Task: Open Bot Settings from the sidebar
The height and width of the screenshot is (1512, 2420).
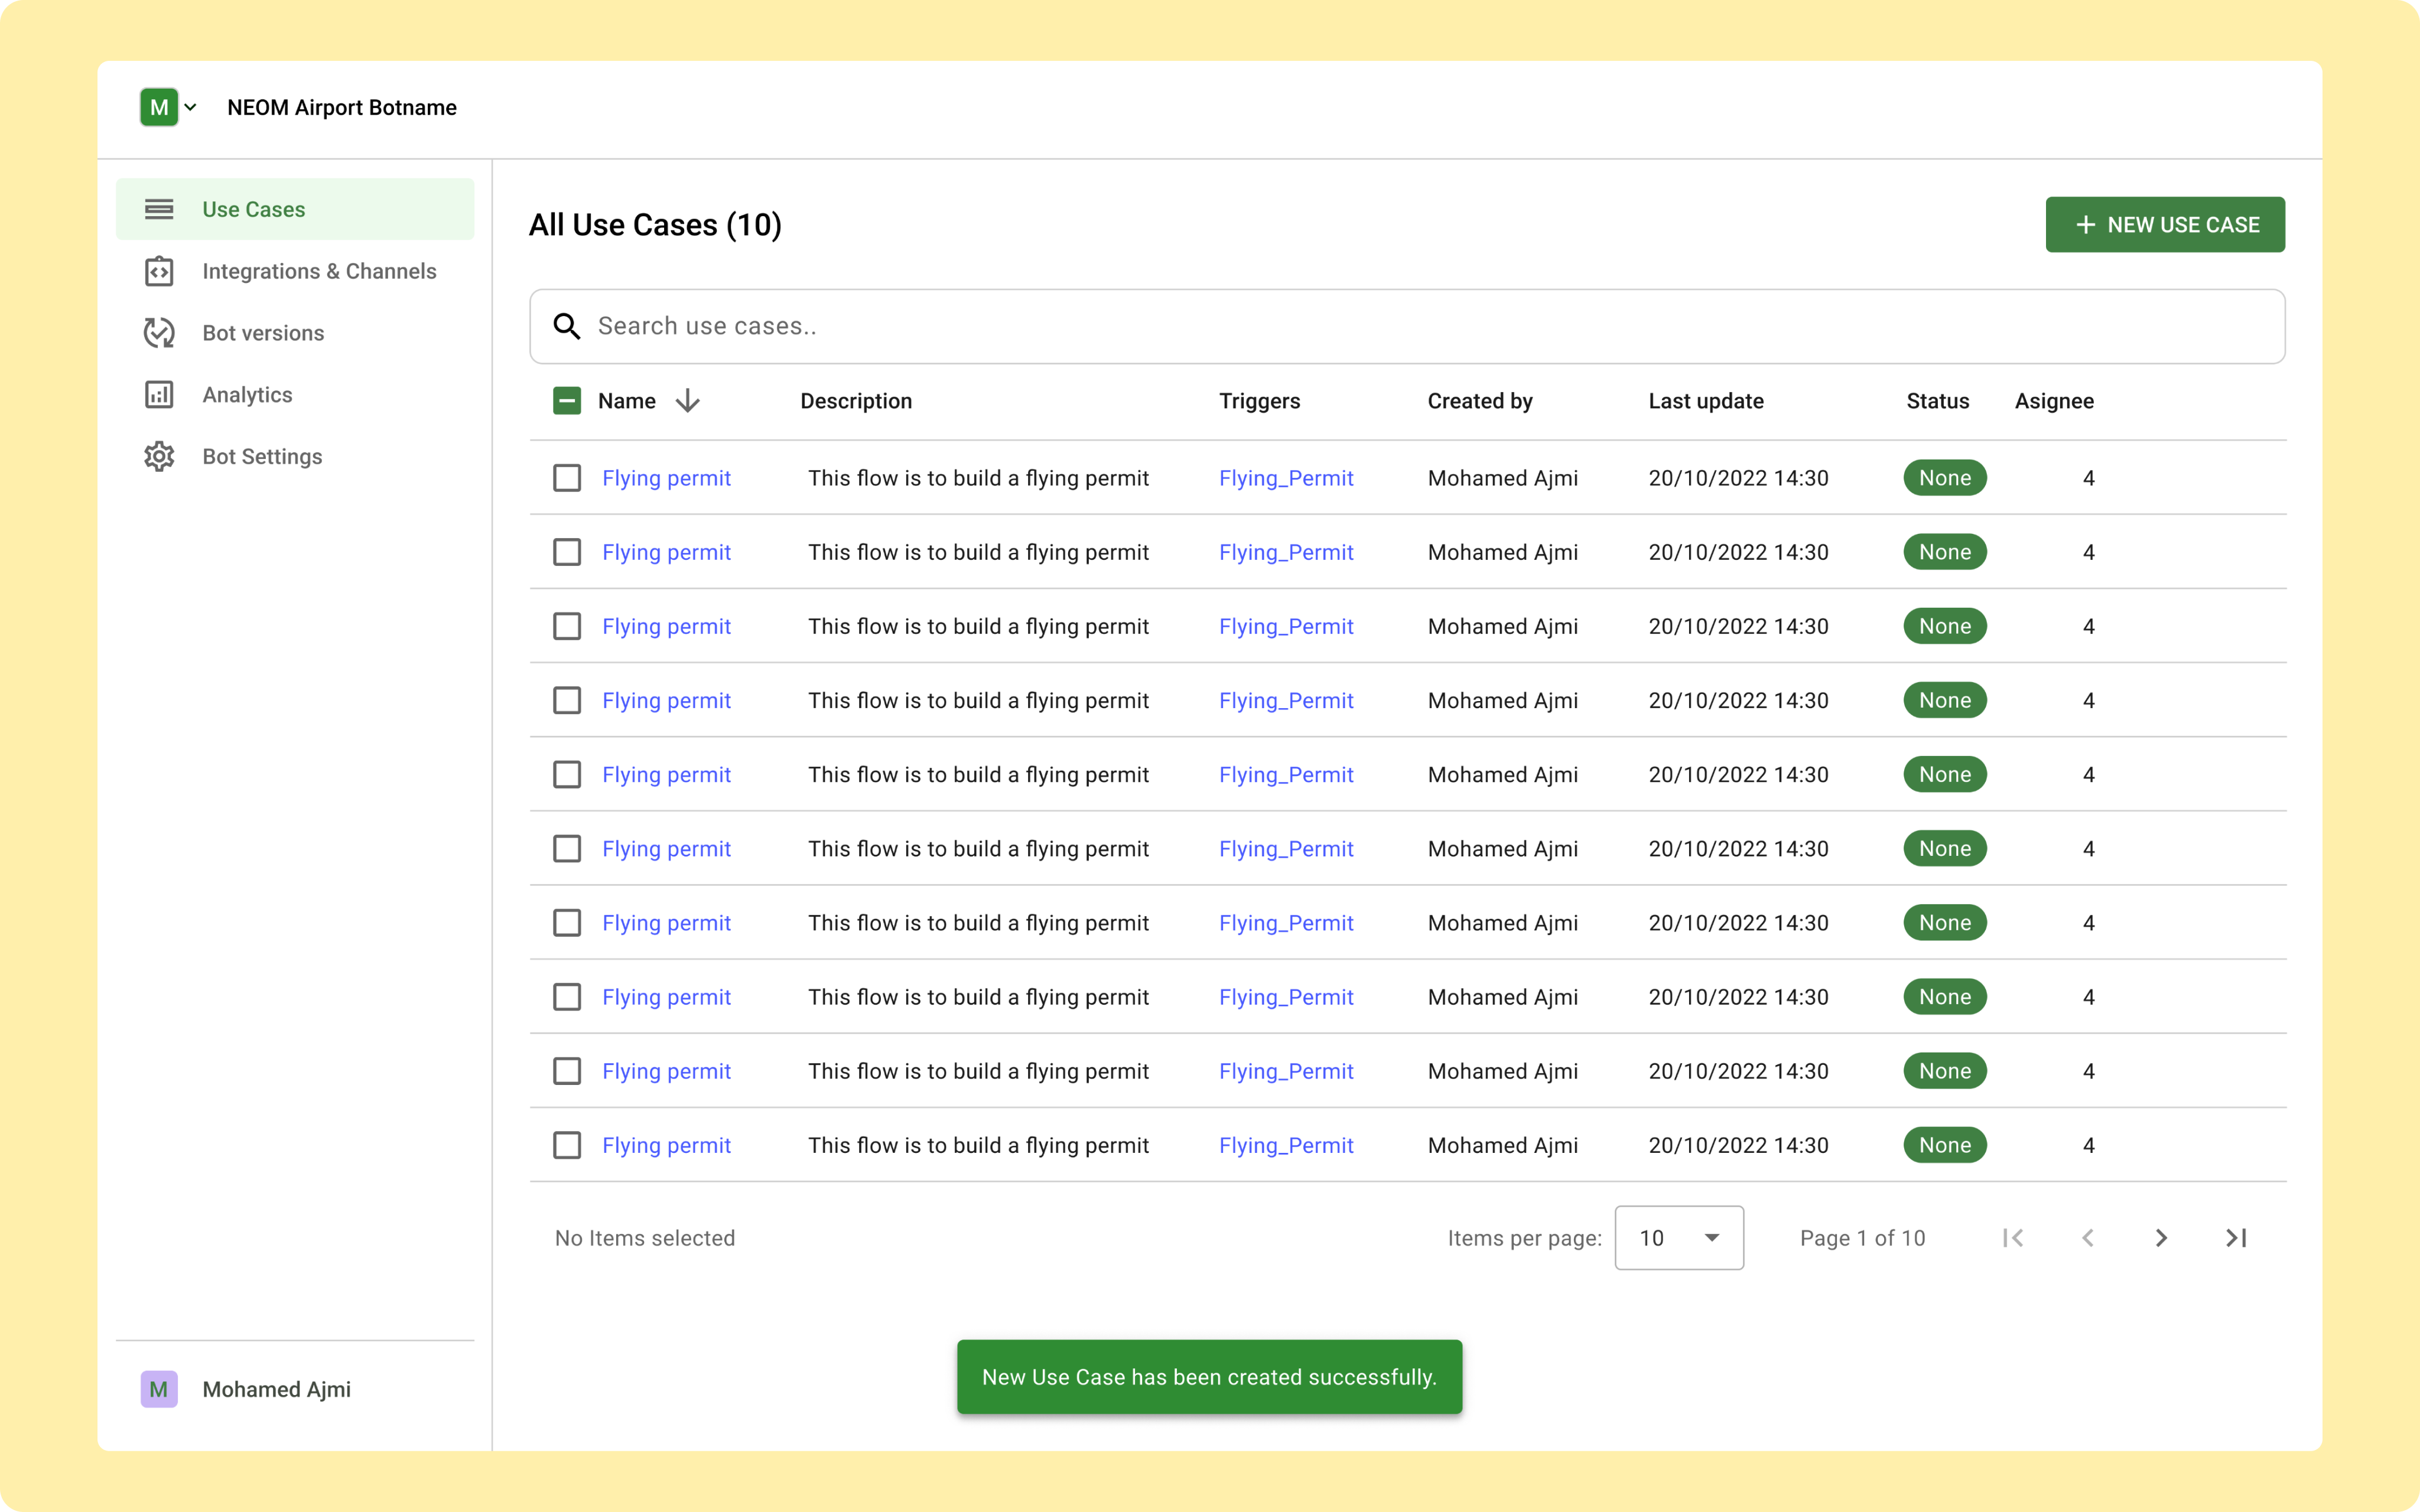Action: click(262, 456)
